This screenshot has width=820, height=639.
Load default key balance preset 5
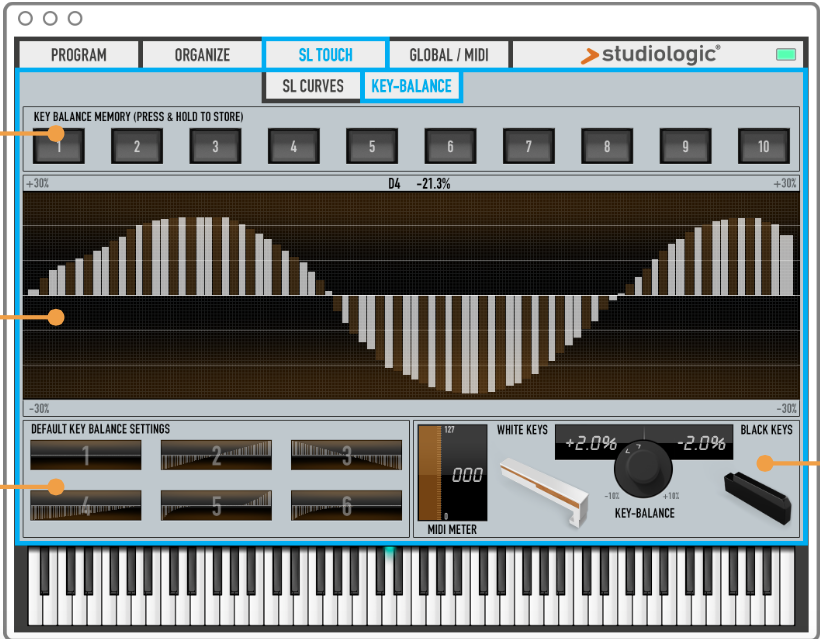[216, 505]
